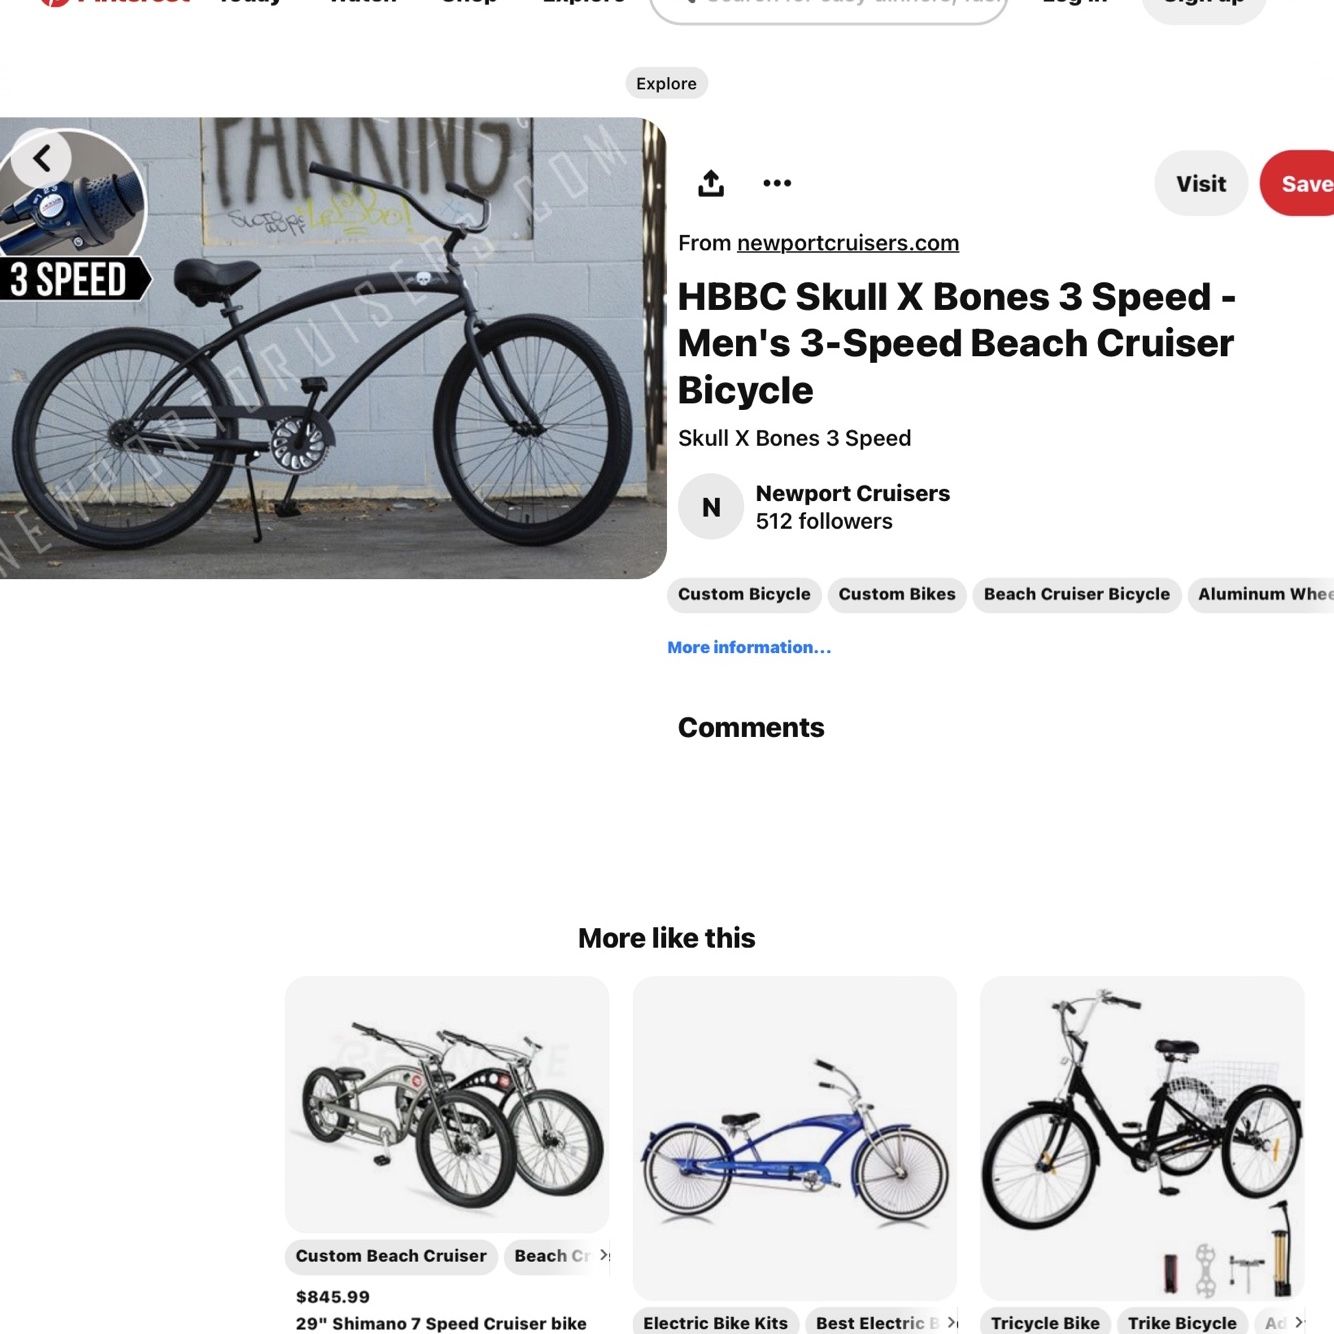The image size is (1334, 1334).
Task: Open the Newport Cruisers profile name
Action: [x=853, y=493]
